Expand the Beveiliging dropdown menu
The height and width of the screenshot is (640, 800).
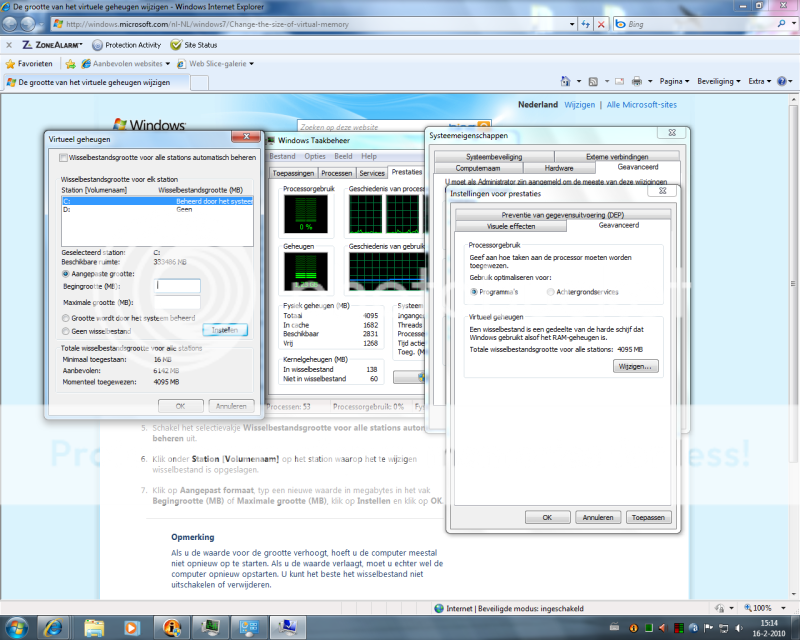click(x=719, y=81)
